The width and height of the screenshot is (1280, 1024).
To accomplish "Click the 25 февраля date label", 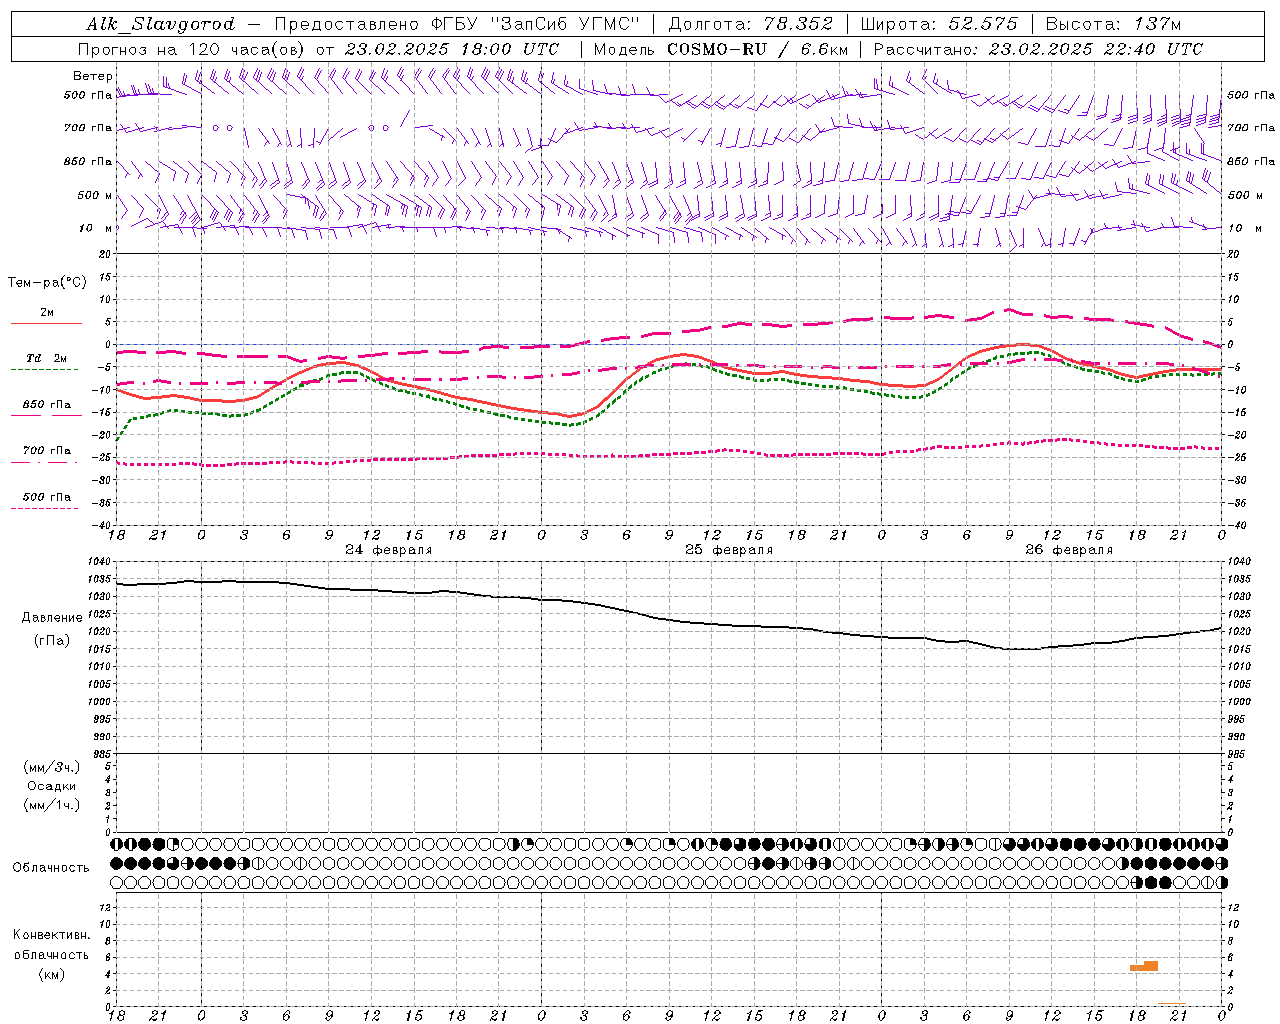I will tap(729, 550).
